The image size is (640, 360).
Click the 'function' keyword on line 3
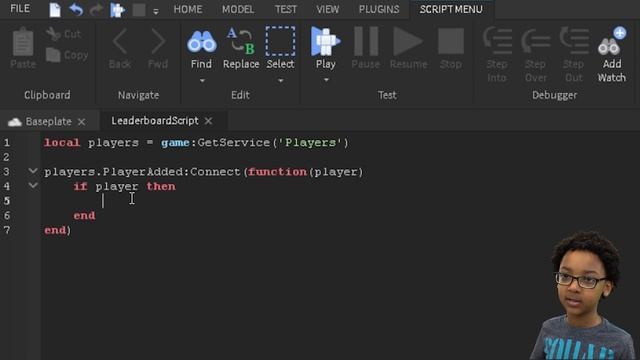277,172
